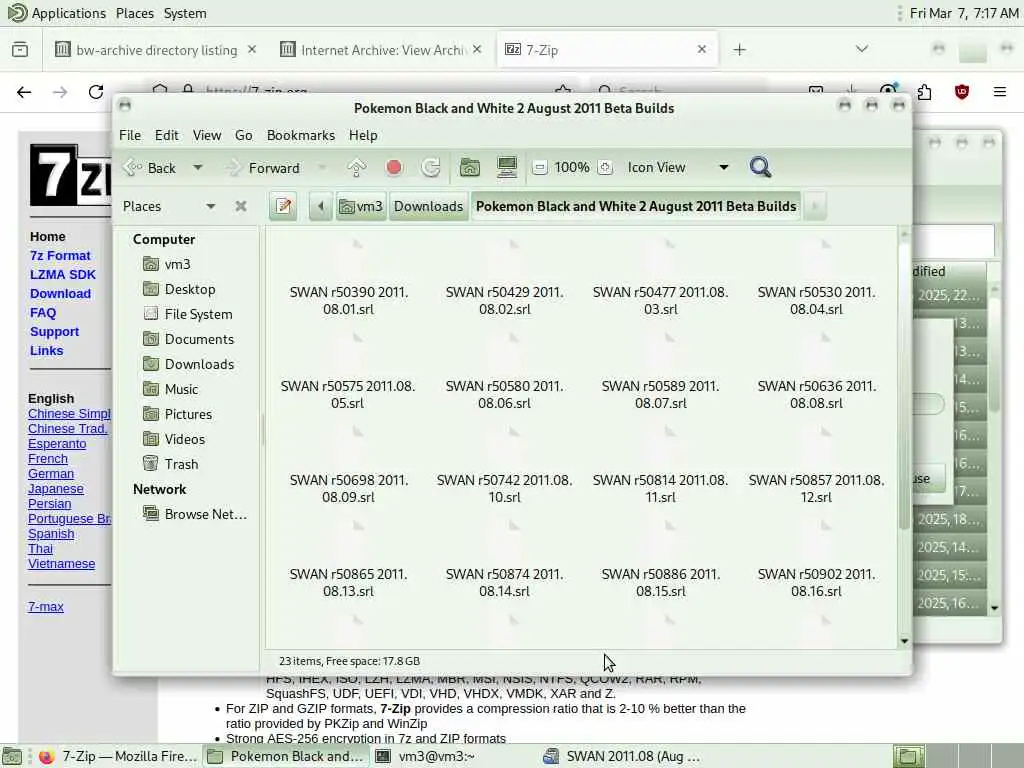Screen dimensions: 1024x768
Task: Click the uBlock shield icon
Action: click(962, 92)
